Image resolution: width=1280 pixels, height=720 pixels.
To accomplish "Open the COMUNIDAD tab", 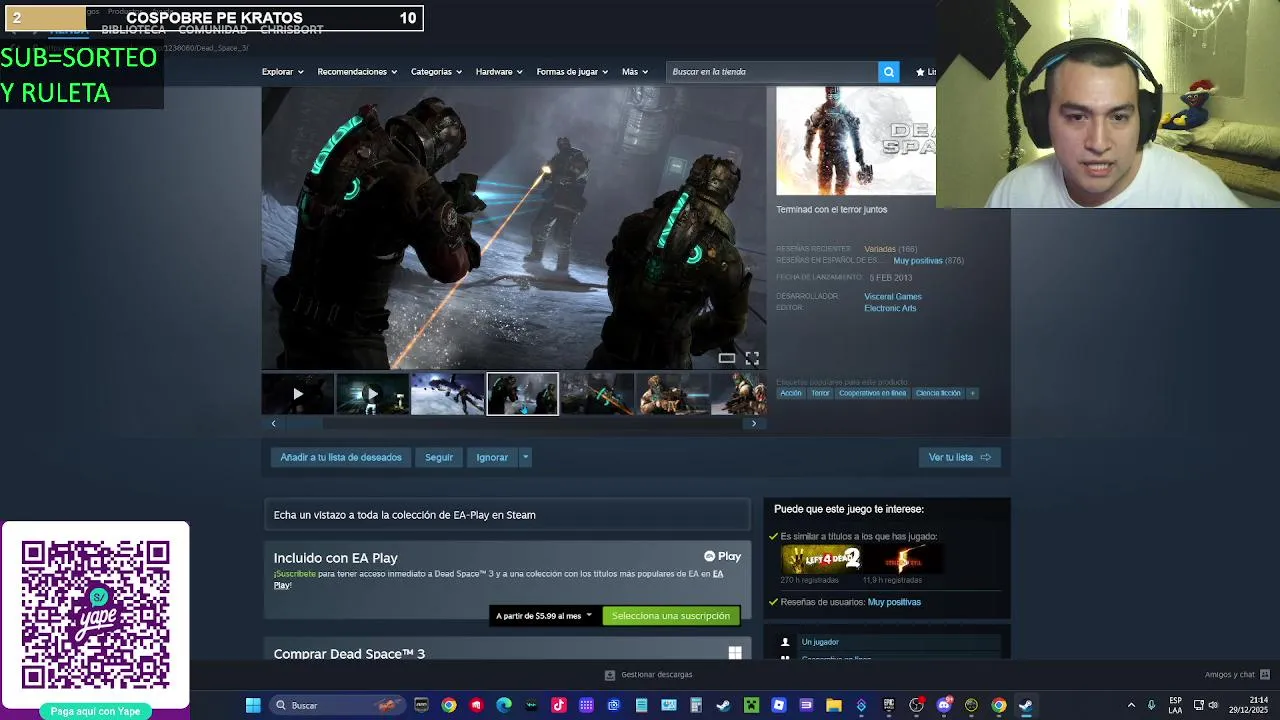I will 213,30.
